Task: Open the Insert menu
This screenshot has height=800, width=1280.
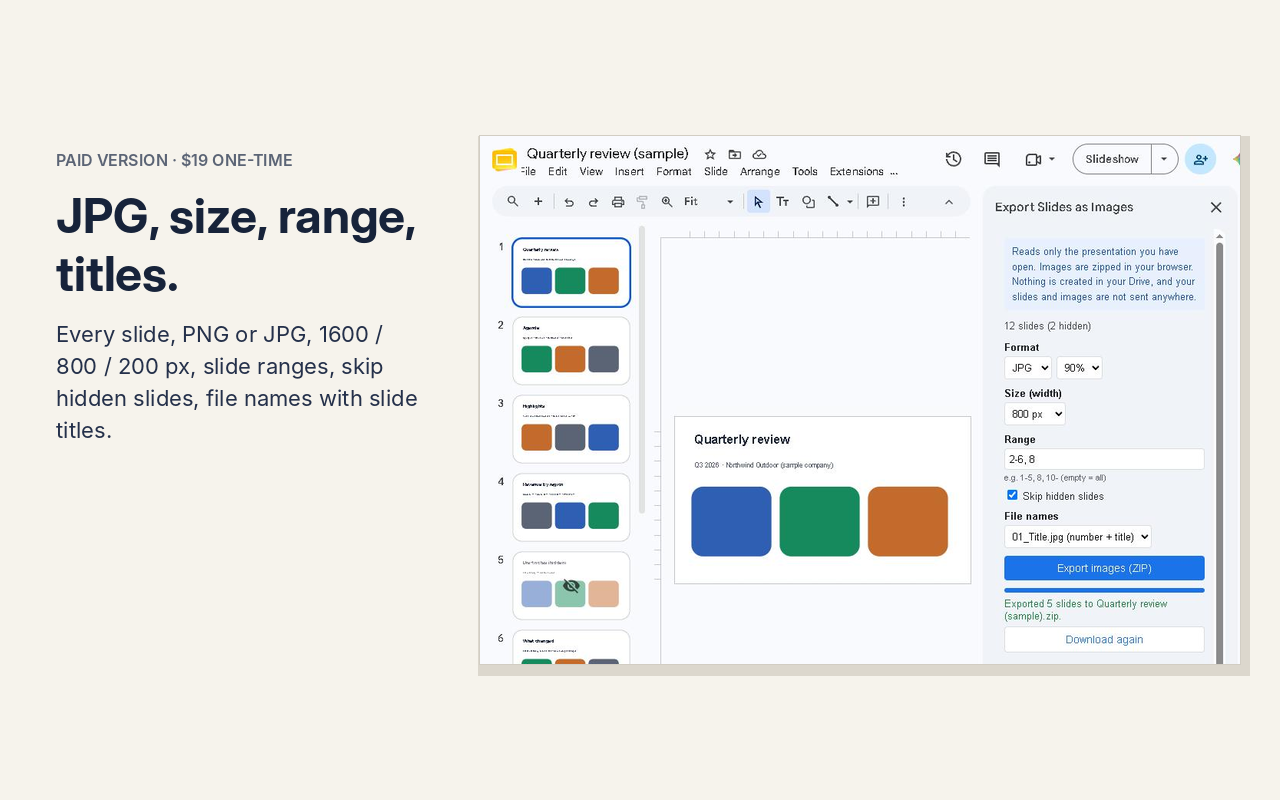Action: pyautogui.click(x=630, y=172)
